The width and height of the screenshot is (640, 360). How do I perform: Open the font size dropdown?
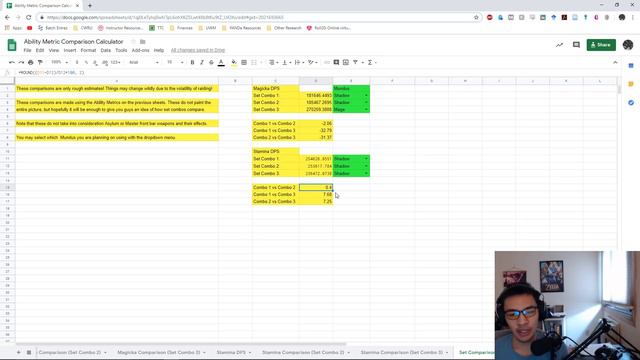pyautogui.click(x=175, y=62)
